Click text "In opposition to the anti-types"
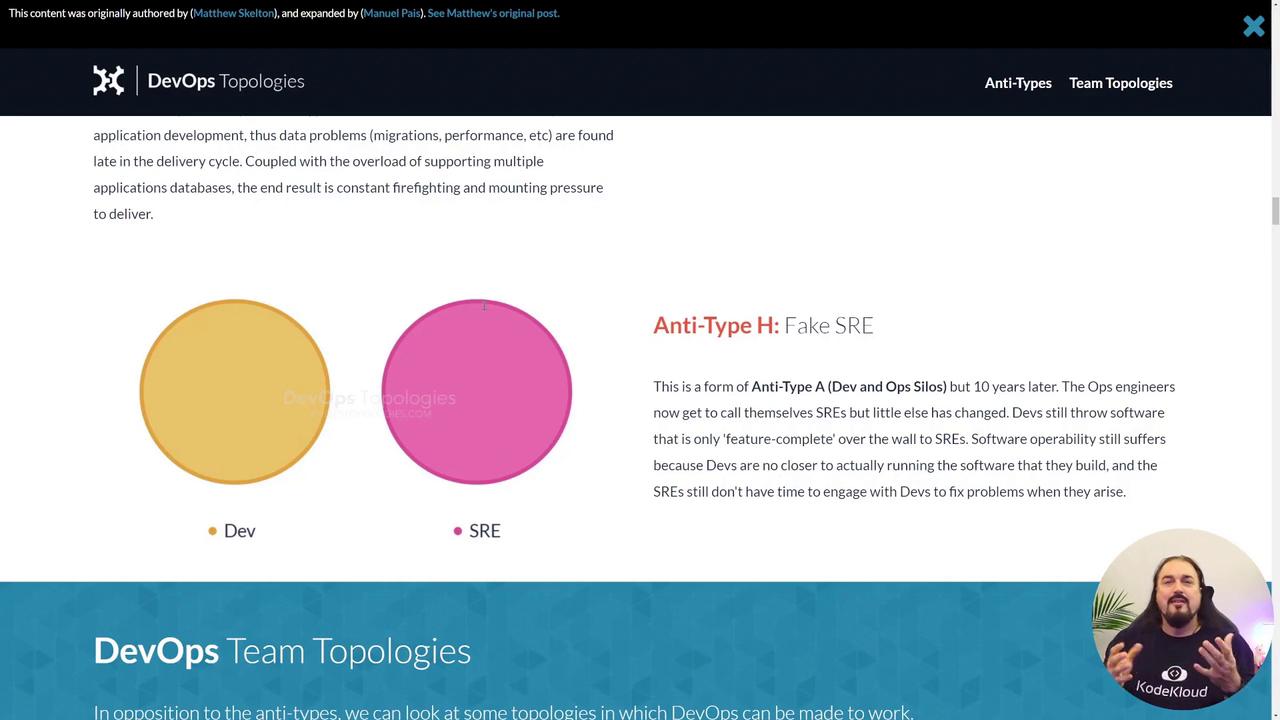Viewport: 1280px width, 720px height. pyautogui.click(x=215, y=712)
